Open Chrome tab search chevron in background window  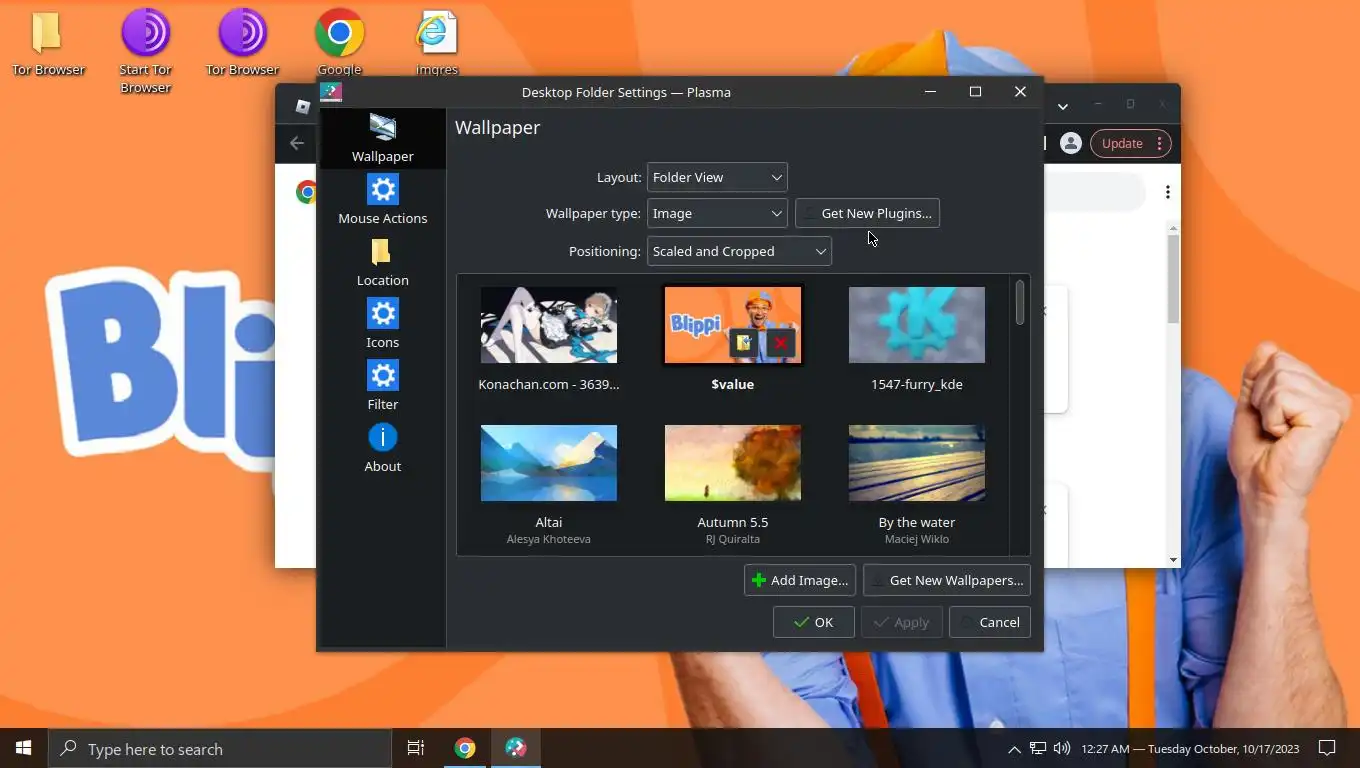click(1063, 105)
